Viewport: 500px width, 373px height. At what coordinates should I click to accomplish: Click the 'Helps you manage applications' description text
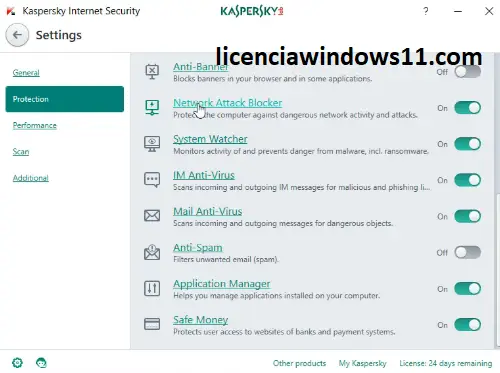(276, 296)
